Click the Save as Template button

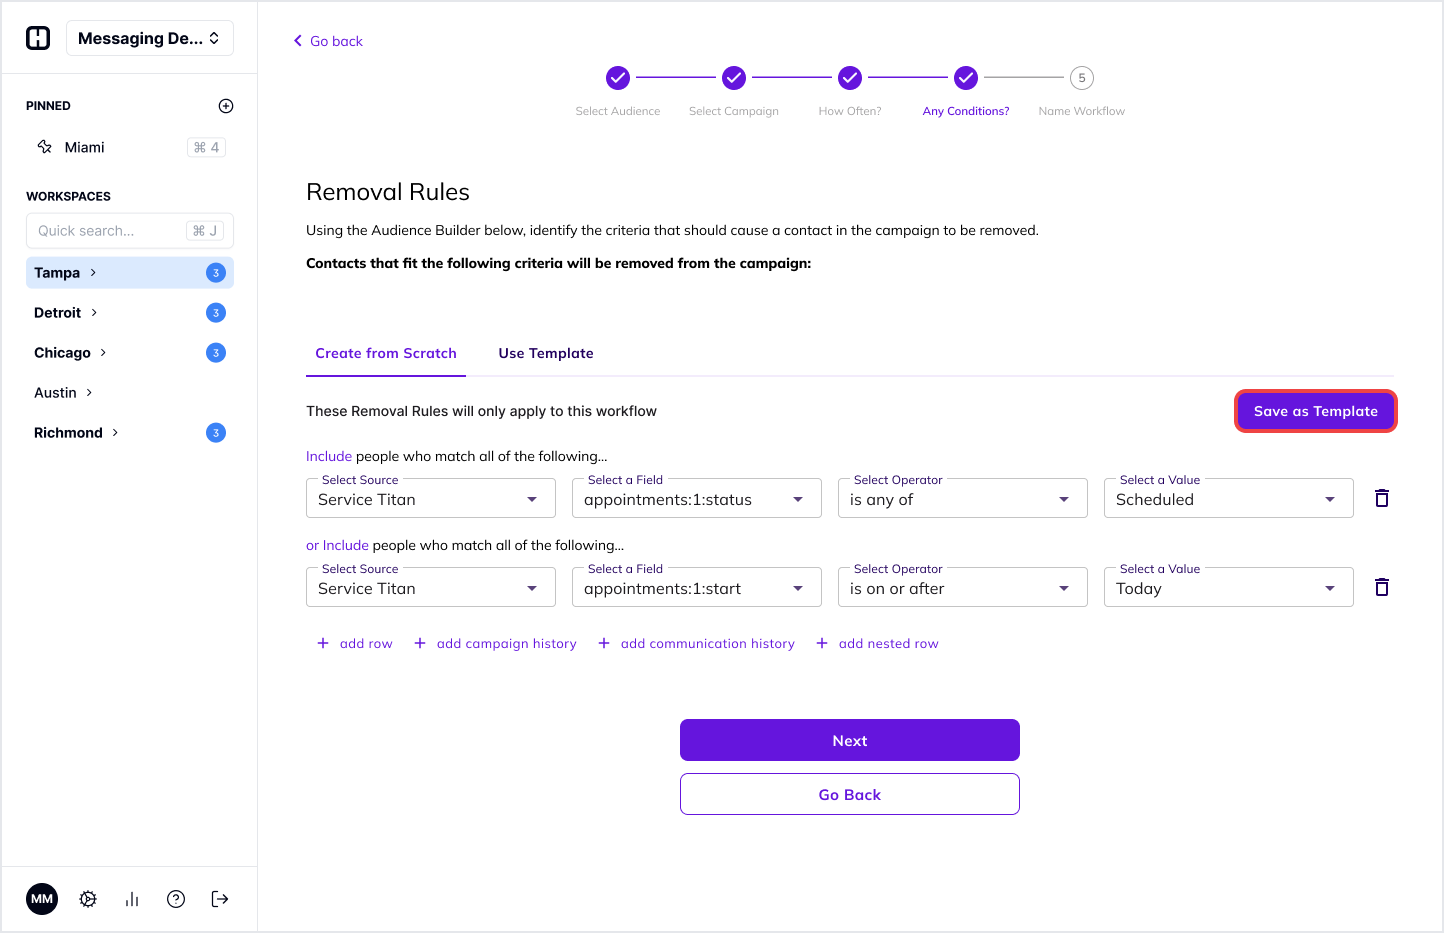[x=1315, y=410]
